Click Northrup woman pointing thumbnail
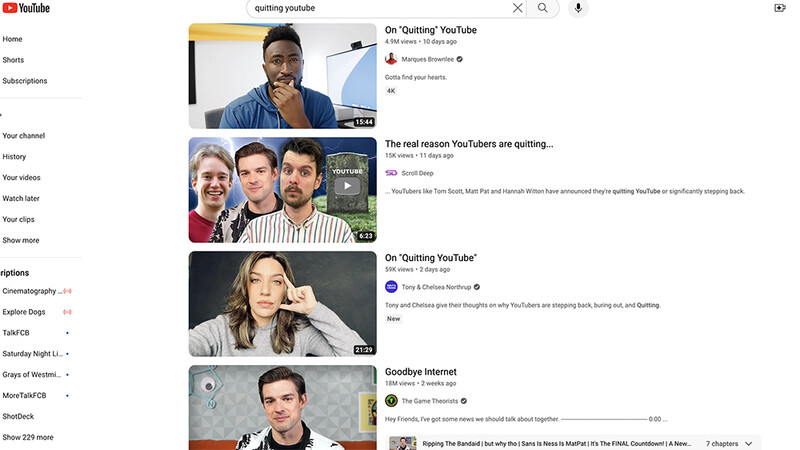800x450 pixels. click(283, 304)
